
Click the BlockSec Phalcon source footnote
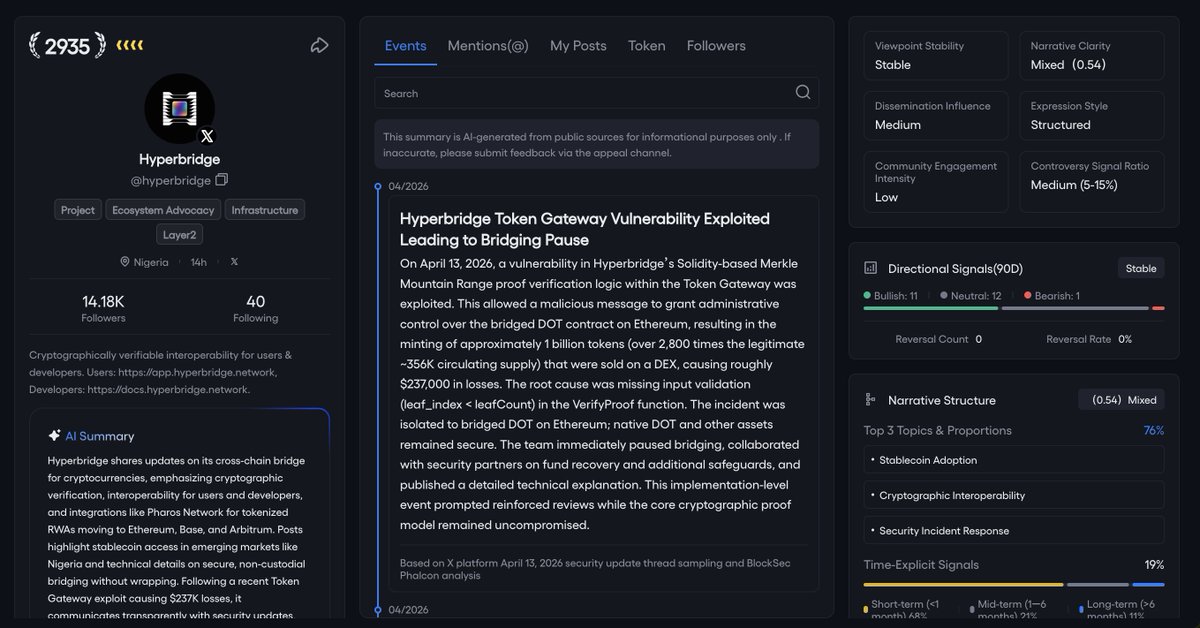[595, 568]
